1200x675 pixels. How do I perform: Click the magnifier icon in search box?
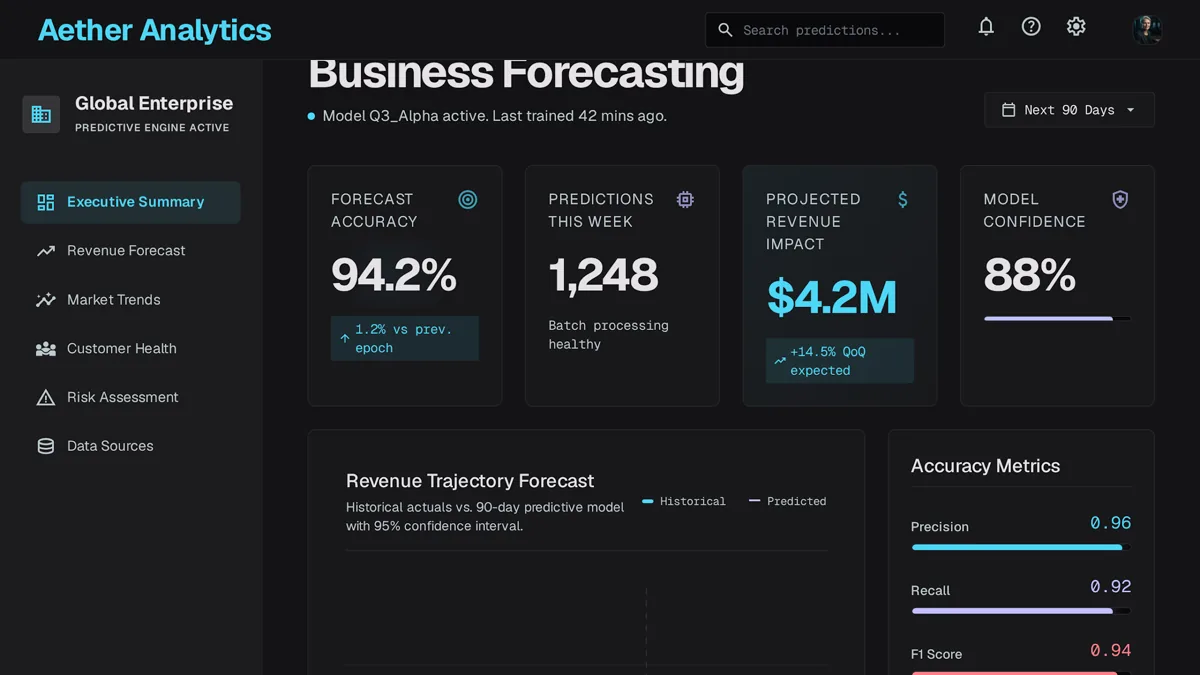[x=726, y=30]
